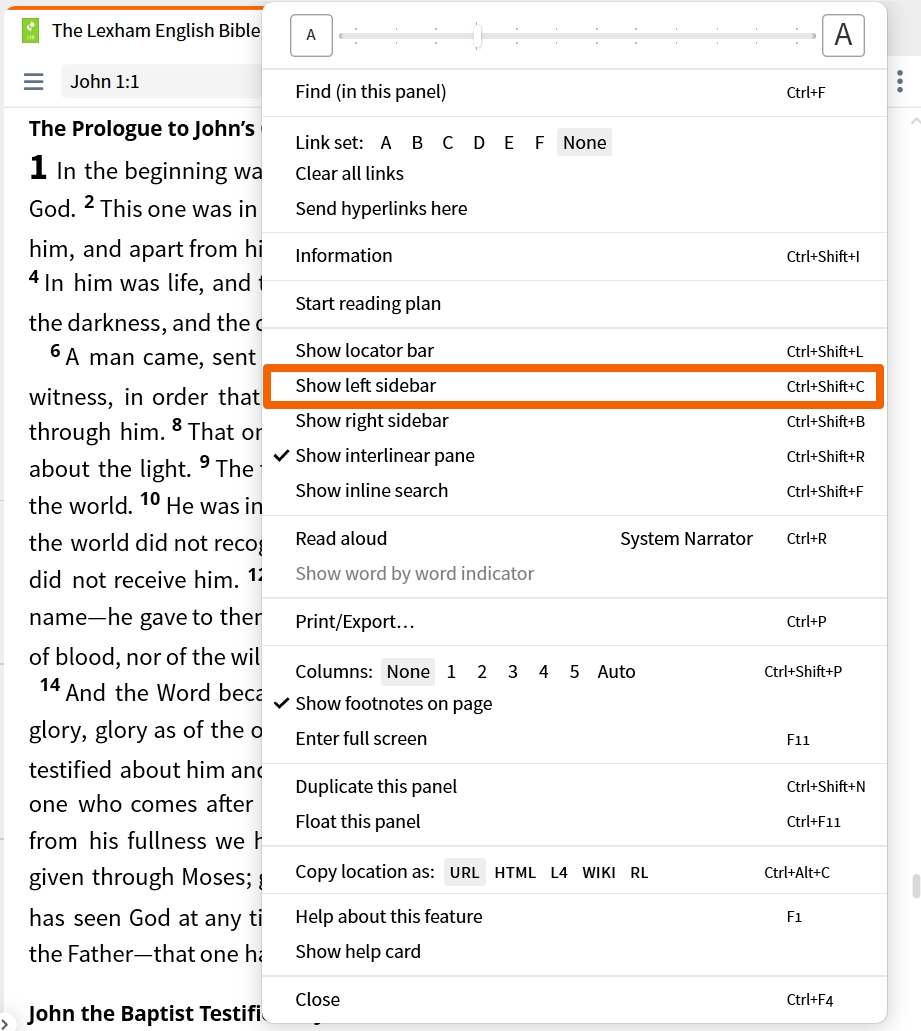
Task: Click the Lexham English Bible resource icon
Action: [30, 30]
